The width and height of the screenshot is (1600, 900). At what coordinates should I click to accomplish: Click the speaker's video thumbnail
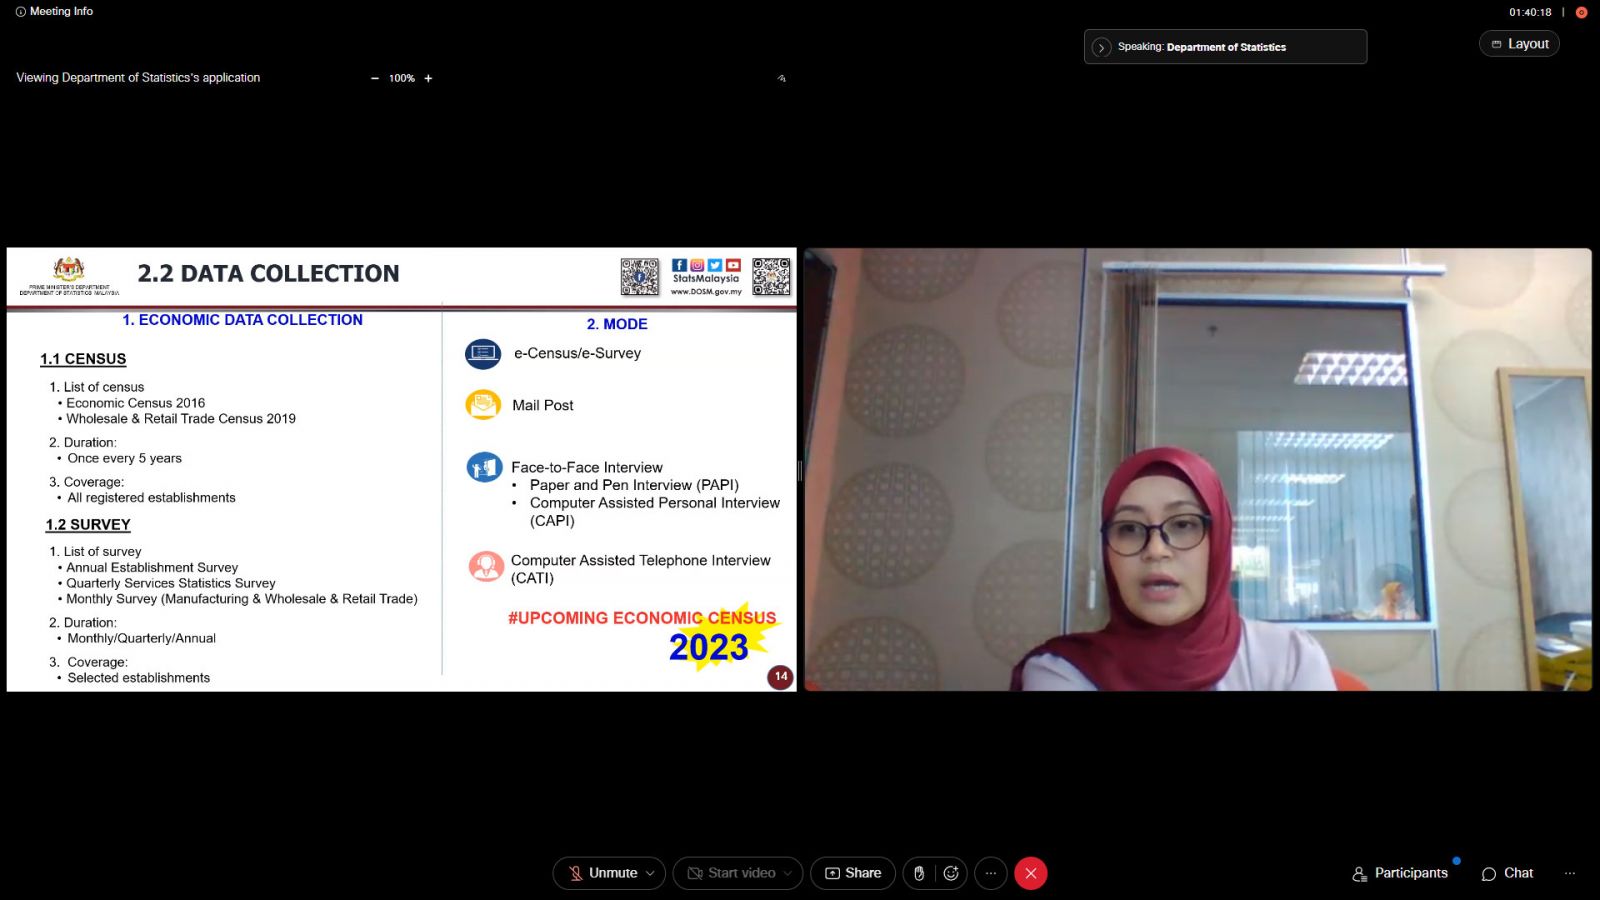pos(1197,469)
